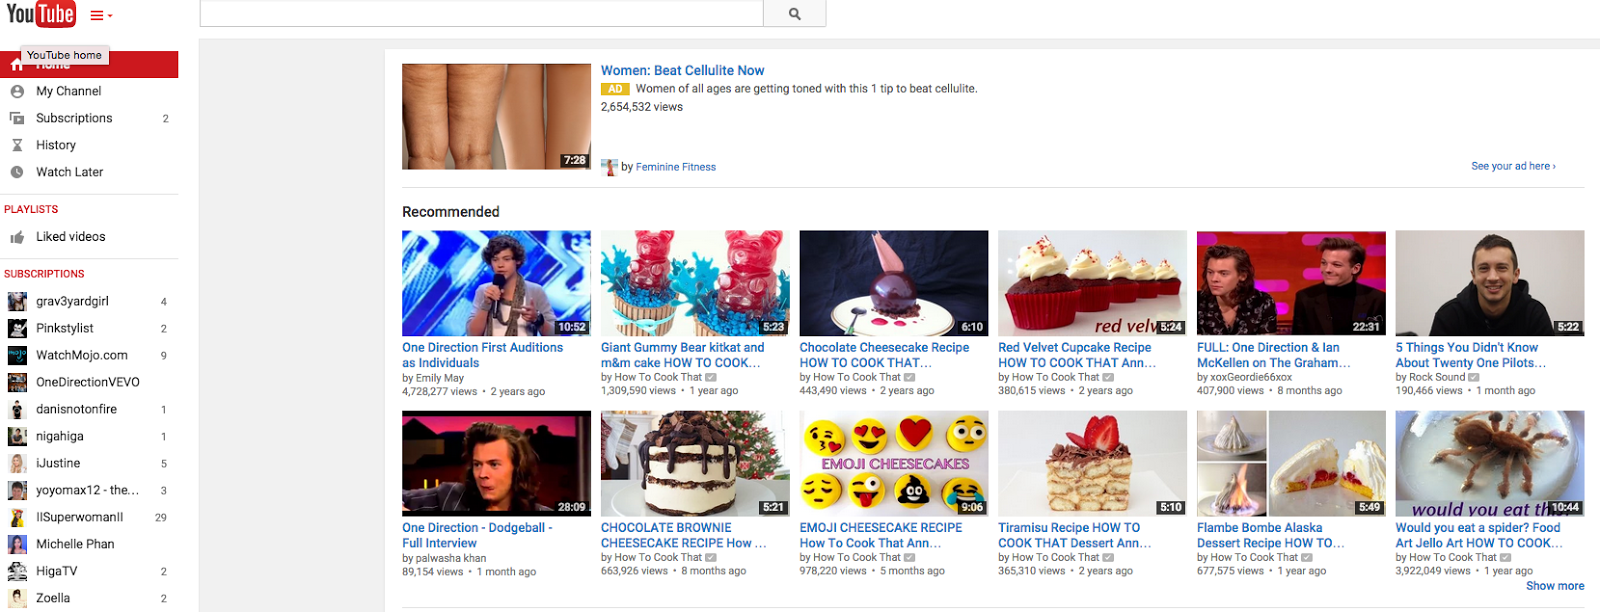Open the Feminine Fitness channel link
1600x612 pixels.
pyautogui.click(x=676, y=167)
